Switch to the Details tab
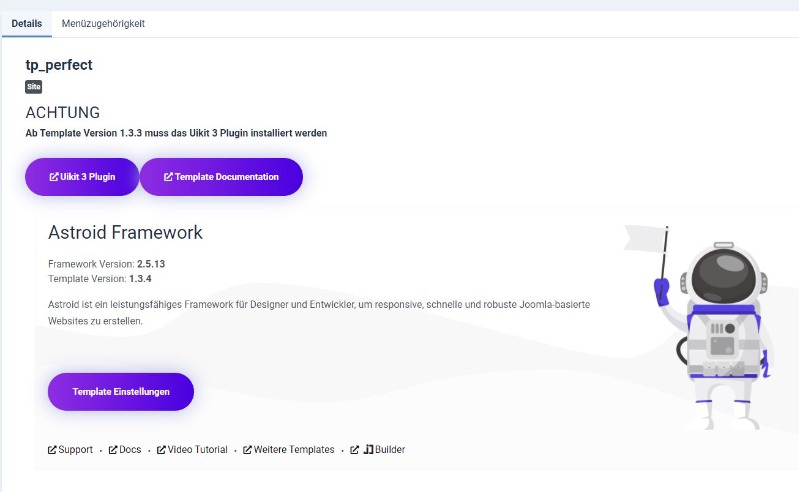Image resolution: width=799 pixels, height=492 pixels. click(x=26, y=24)
